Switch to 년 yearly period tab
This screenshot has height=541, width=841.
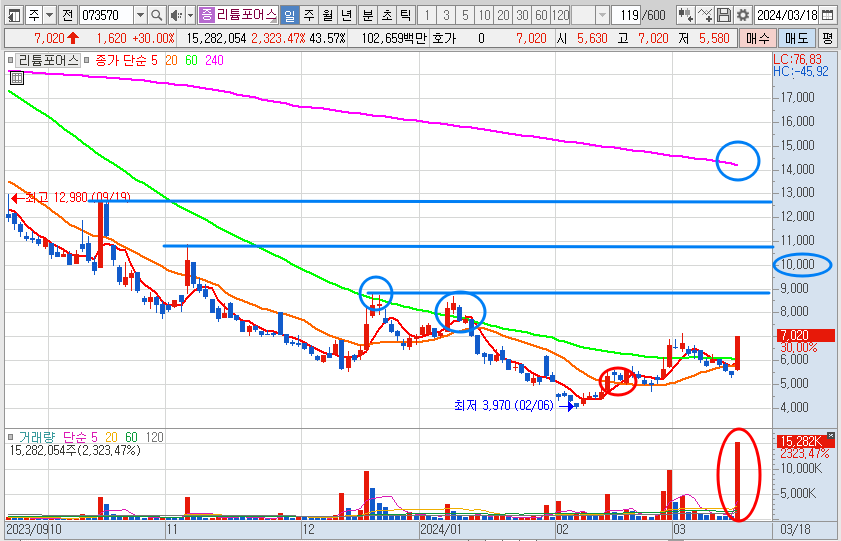[347, 15]
